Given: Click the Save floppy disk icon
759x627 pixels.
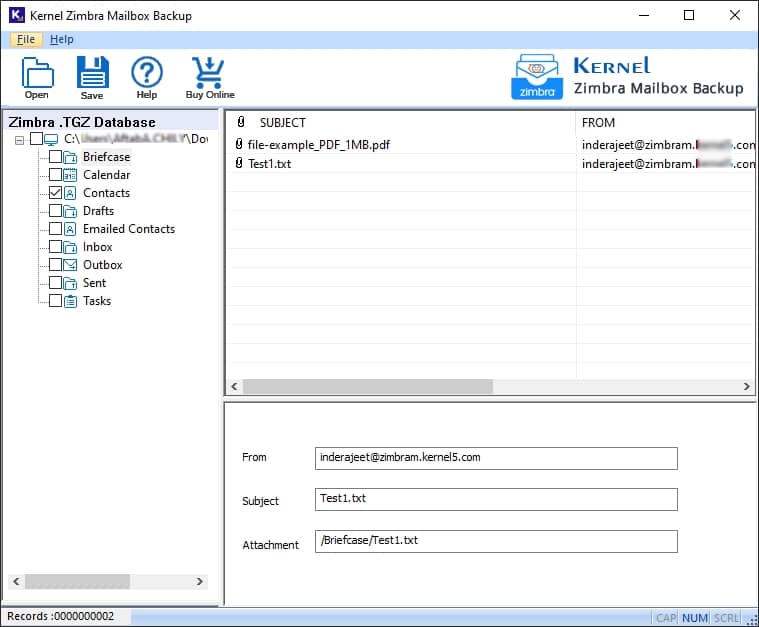Looking at the screenshot, I should pos(92,72).
